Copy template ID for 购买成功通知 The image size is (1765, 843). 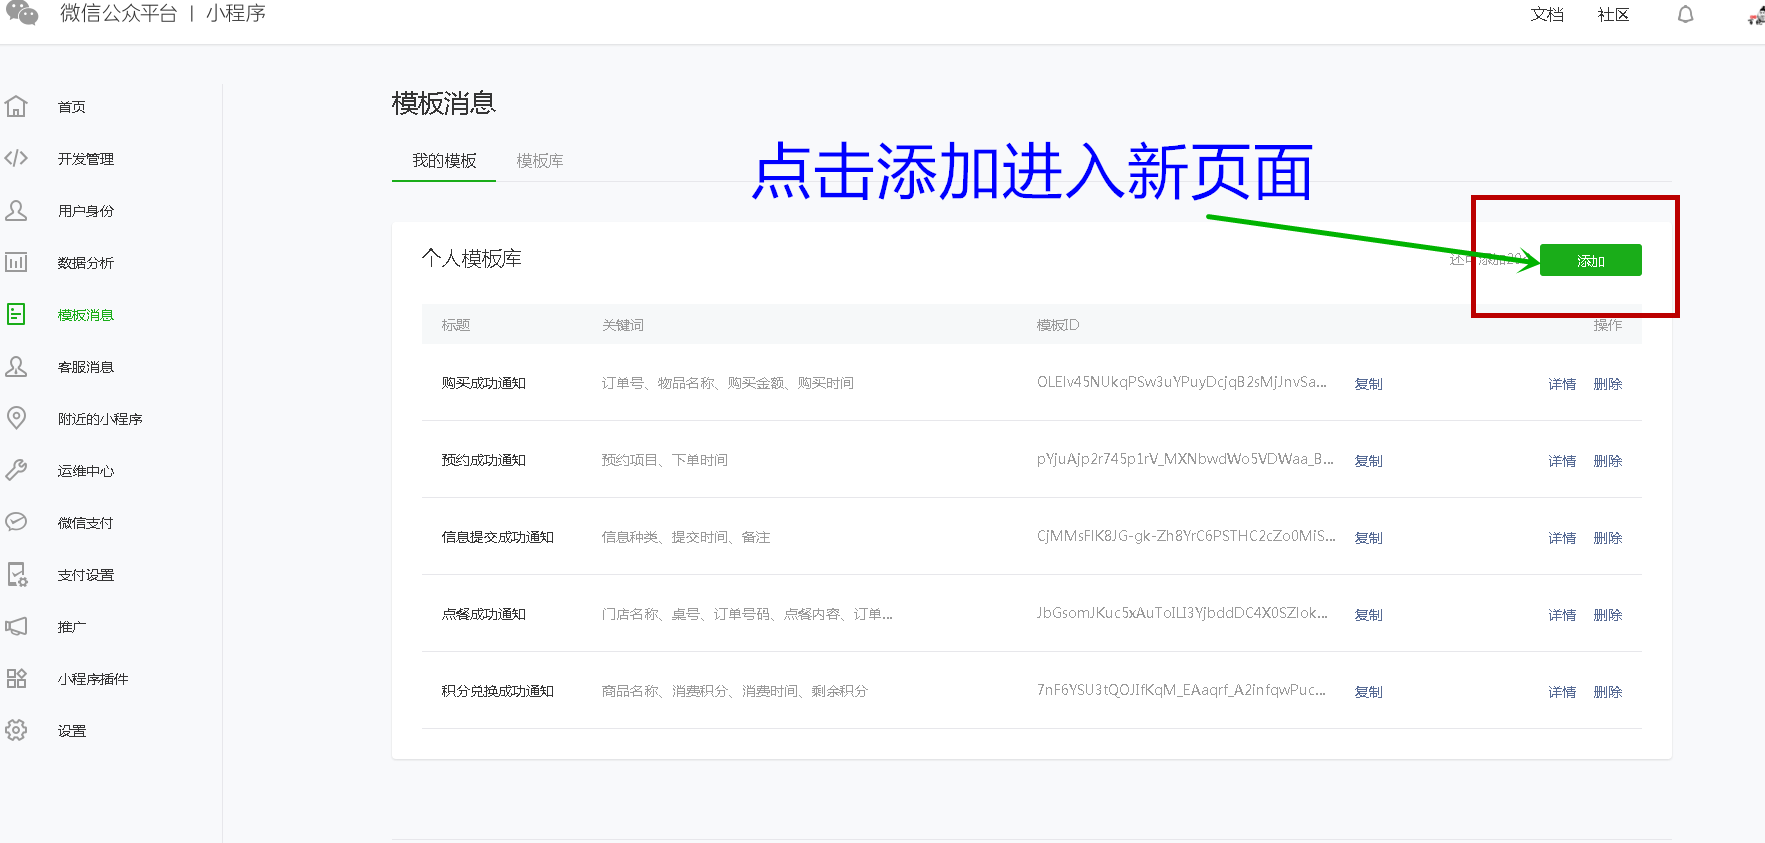point(1368,384)
